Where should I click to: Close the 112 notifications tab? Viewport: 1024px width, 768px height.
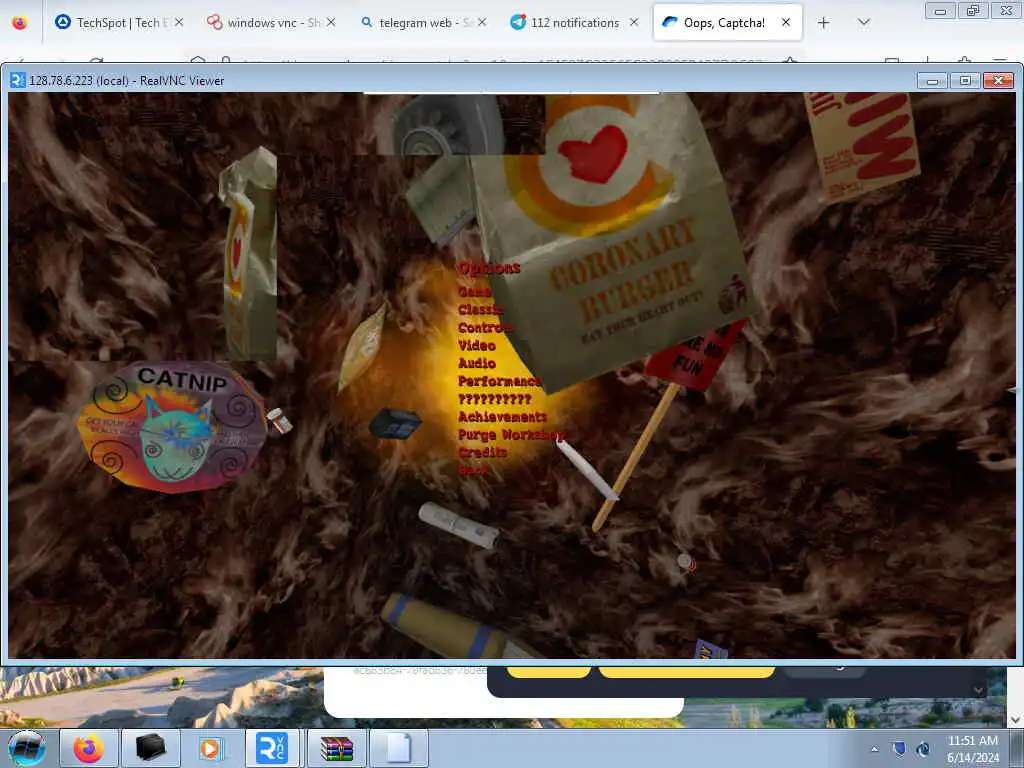[634, 22]
